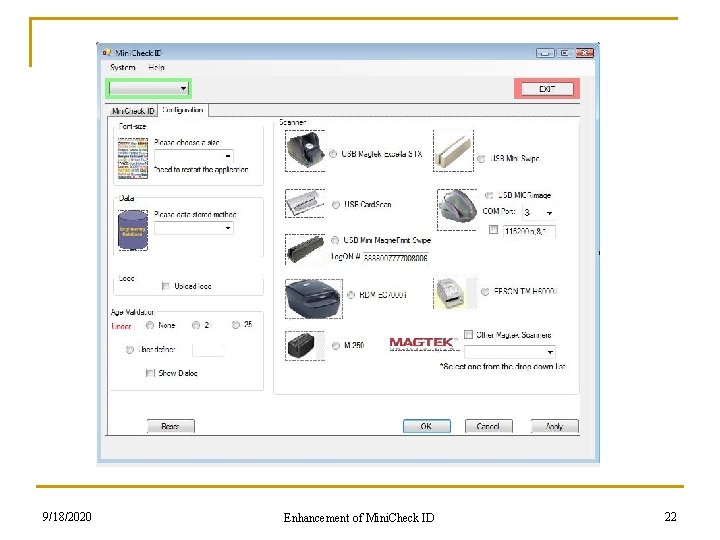Click the USB Mini MagnePrint Swipe image
Viewport: 720px width, 540px height.
[304, 249]
